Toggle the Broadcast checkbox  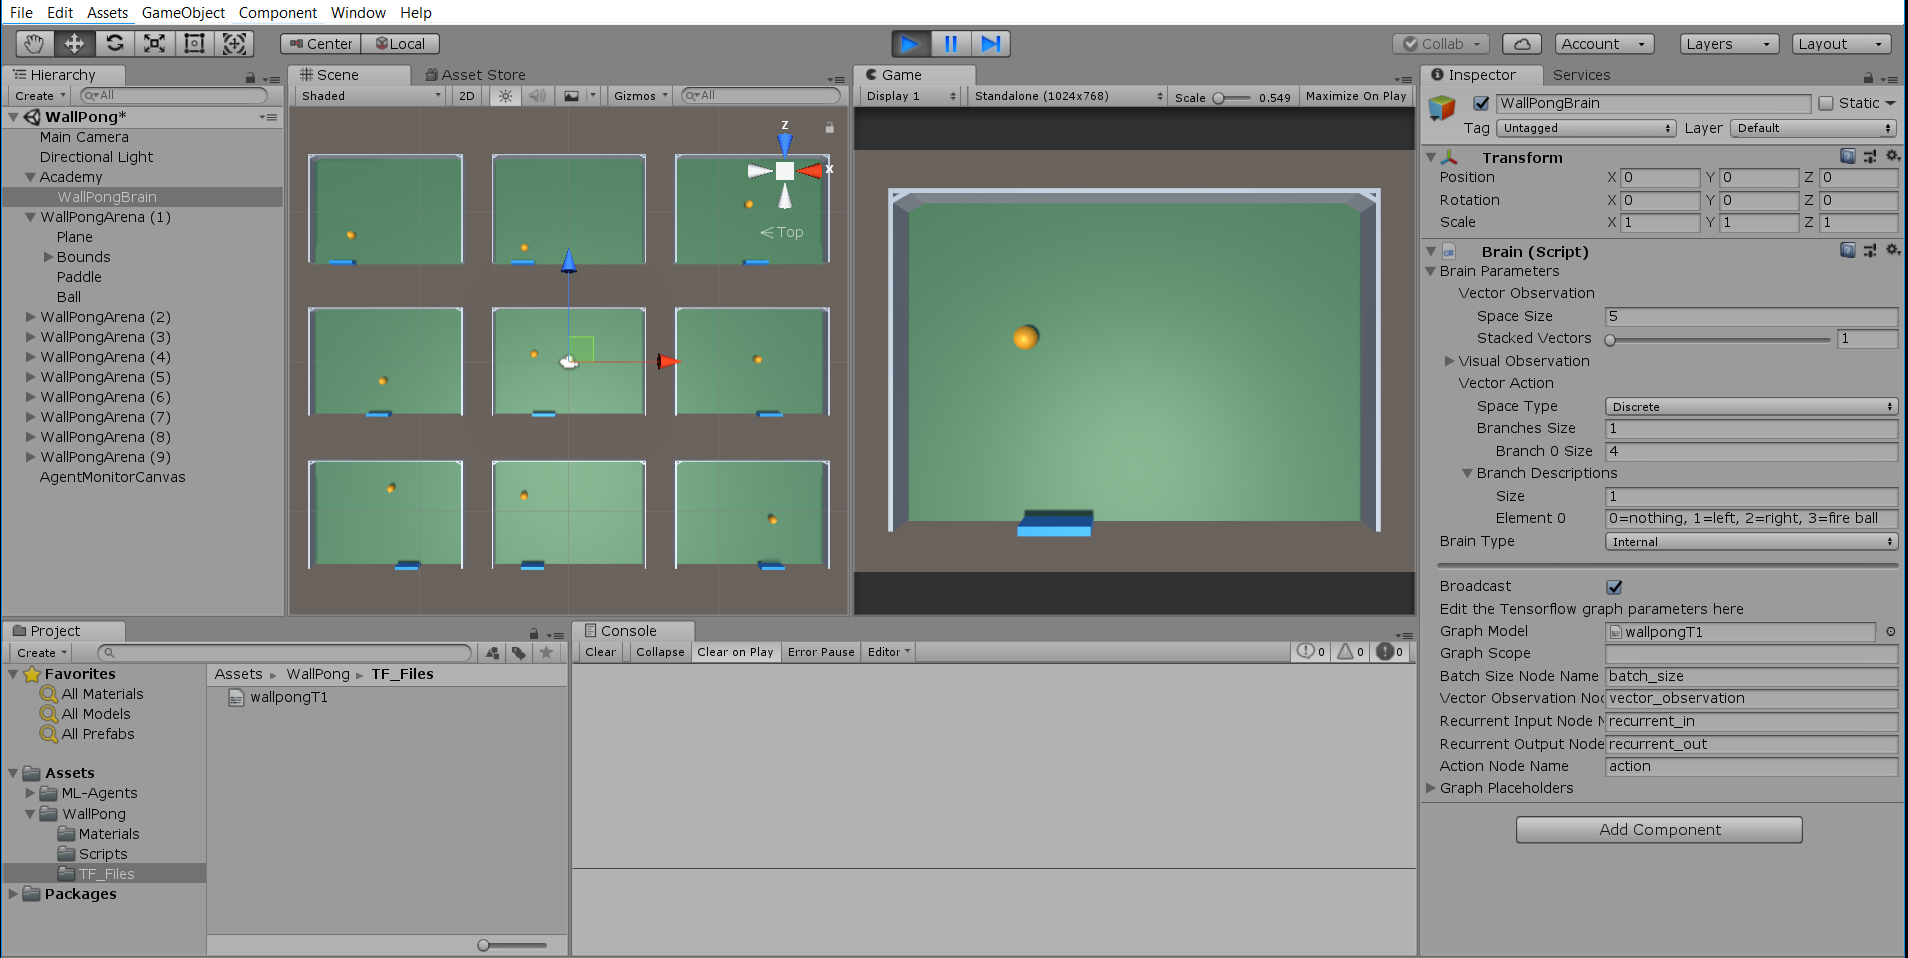pos(1614,587)
